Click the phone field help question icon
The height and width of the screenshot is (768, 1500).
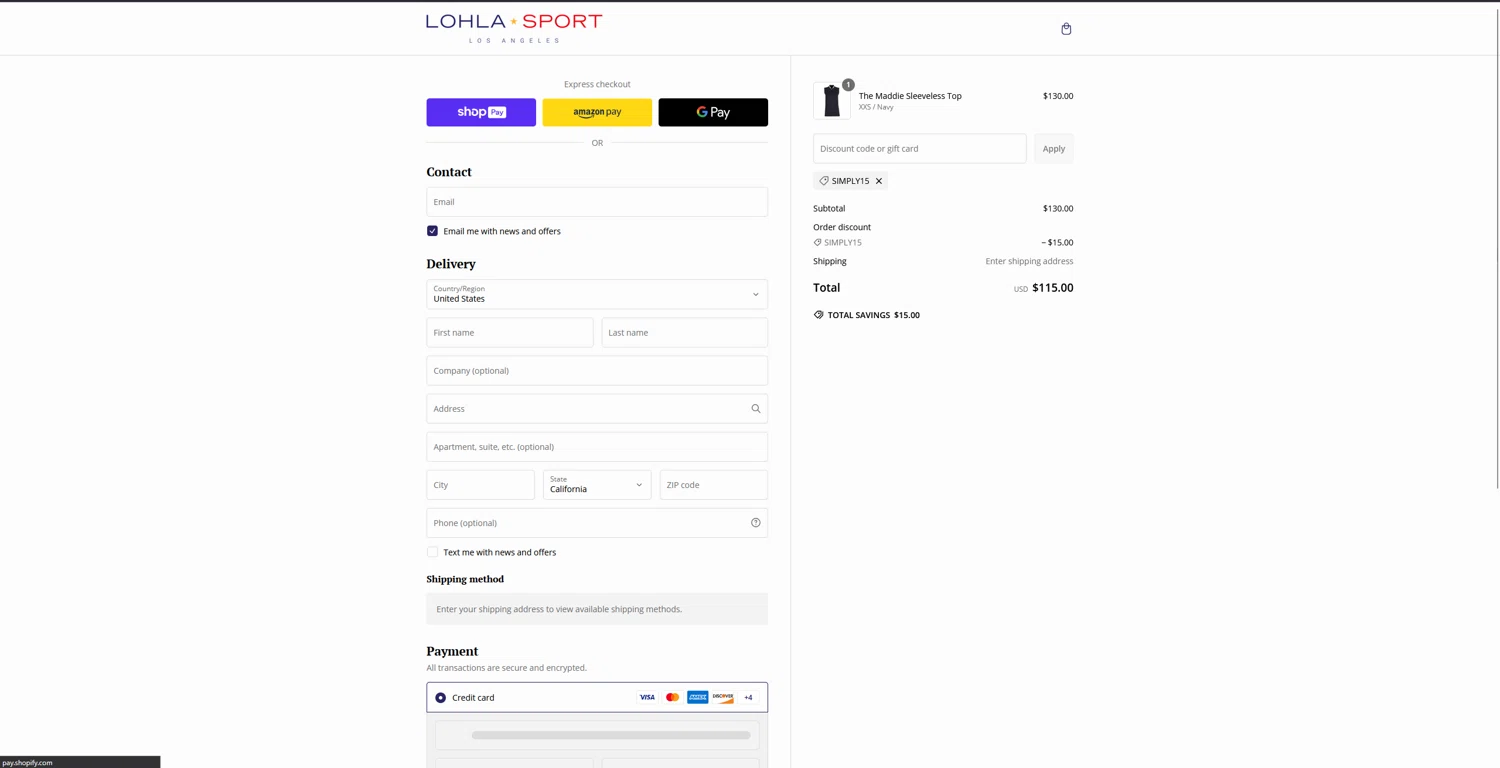coord(756,523)
